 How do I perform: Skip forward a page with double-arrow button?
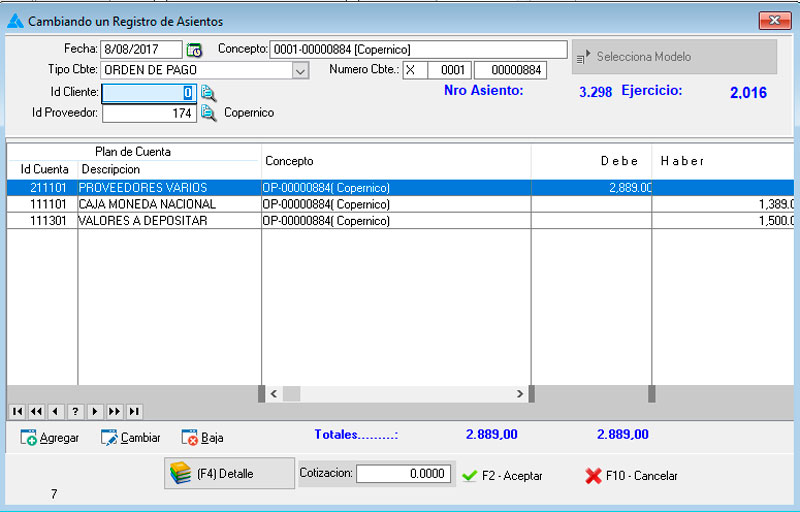(114, 411)
